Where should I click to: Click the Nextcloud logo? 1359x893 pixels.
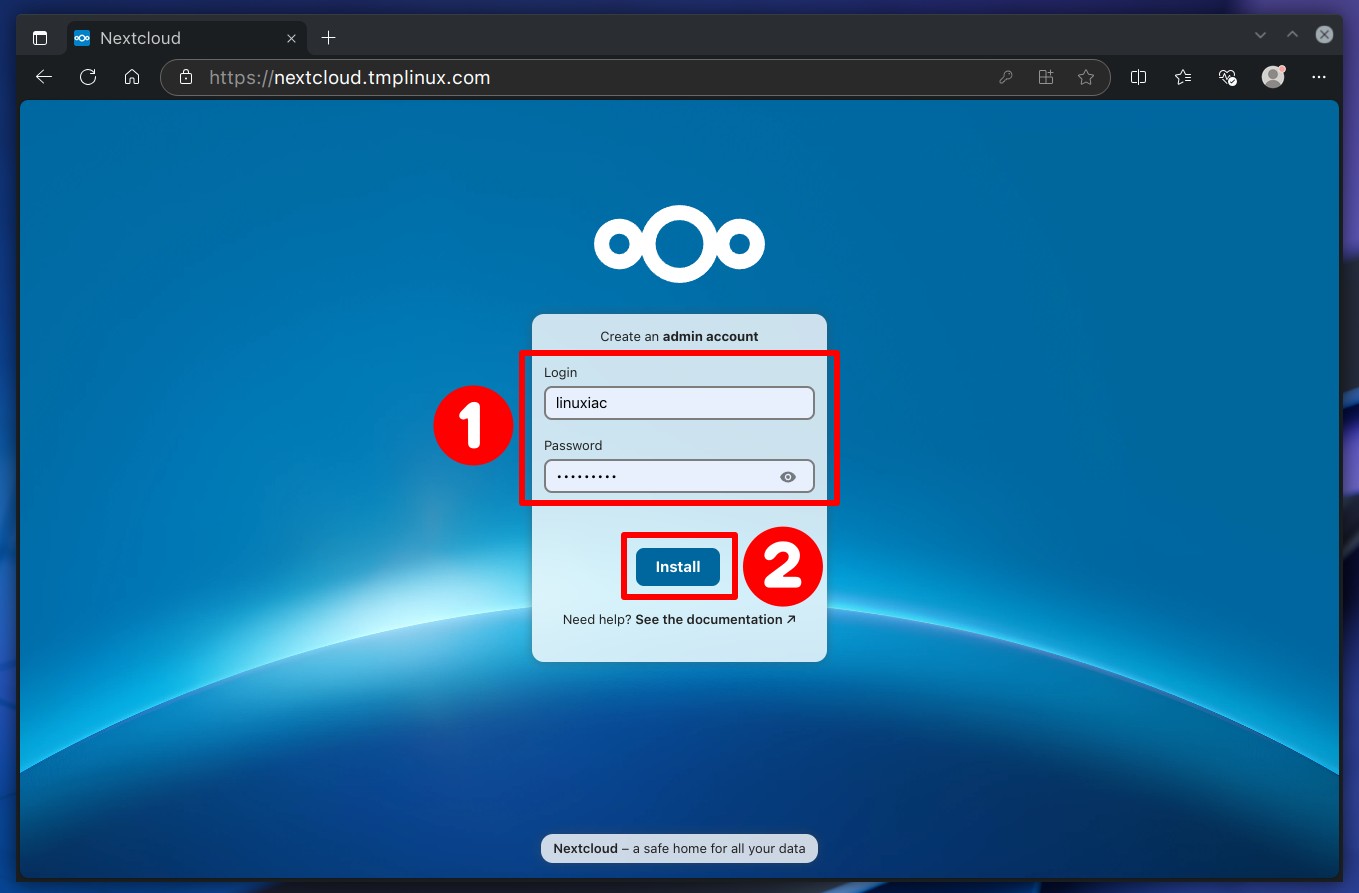[679, 243]
